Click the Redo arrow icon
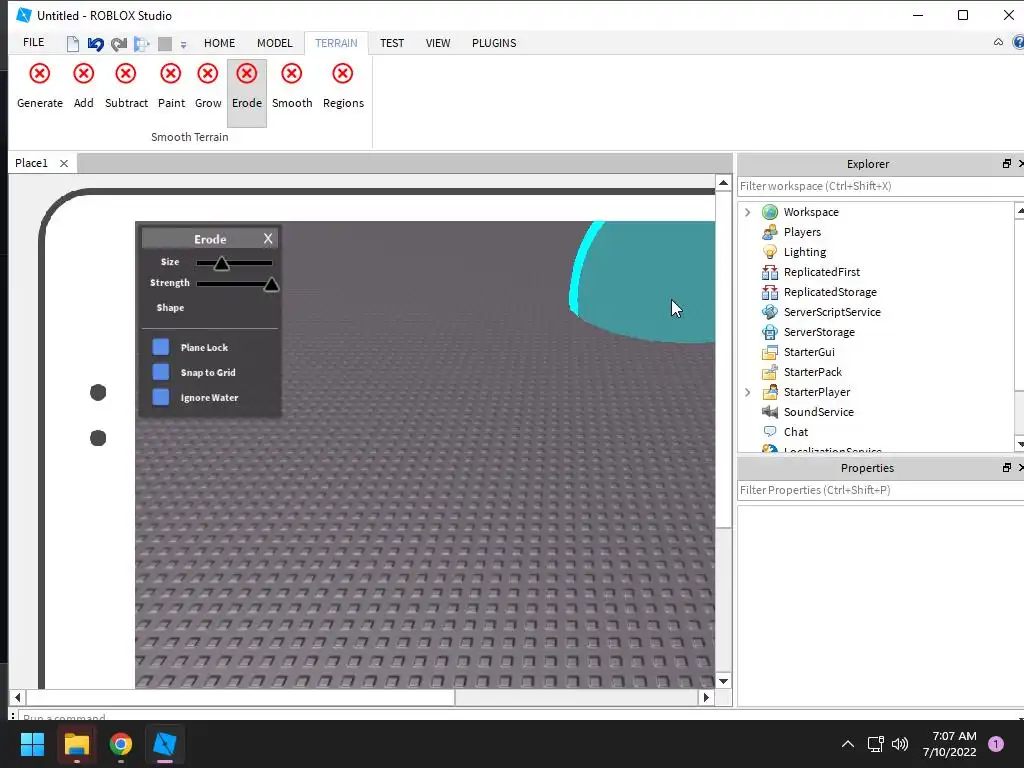 click(119, 44)
